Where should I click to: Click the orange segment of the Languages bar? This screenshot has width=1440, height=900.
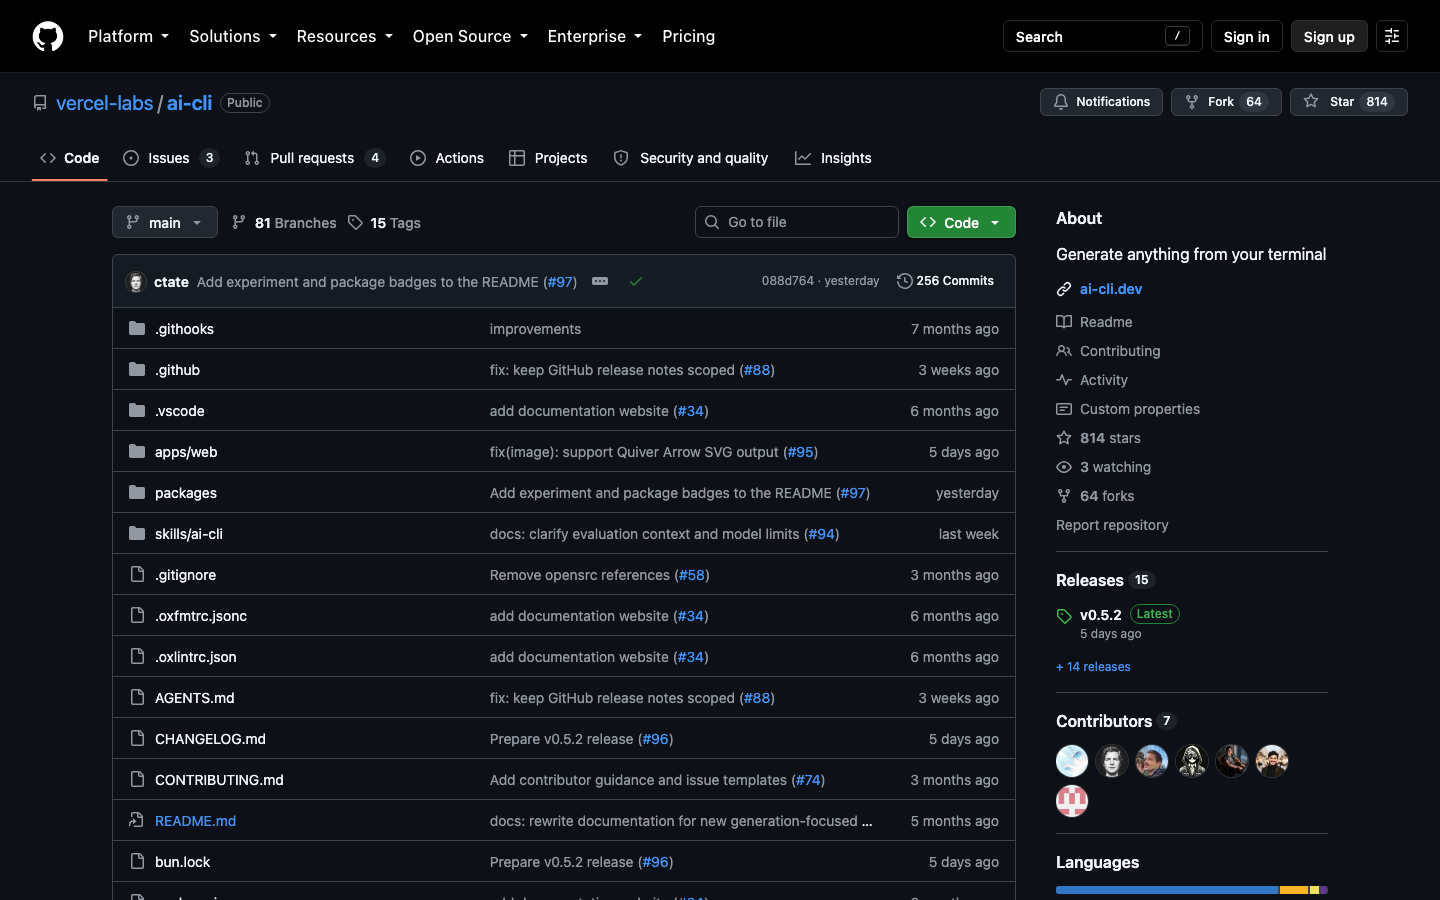click(1294, 890)
